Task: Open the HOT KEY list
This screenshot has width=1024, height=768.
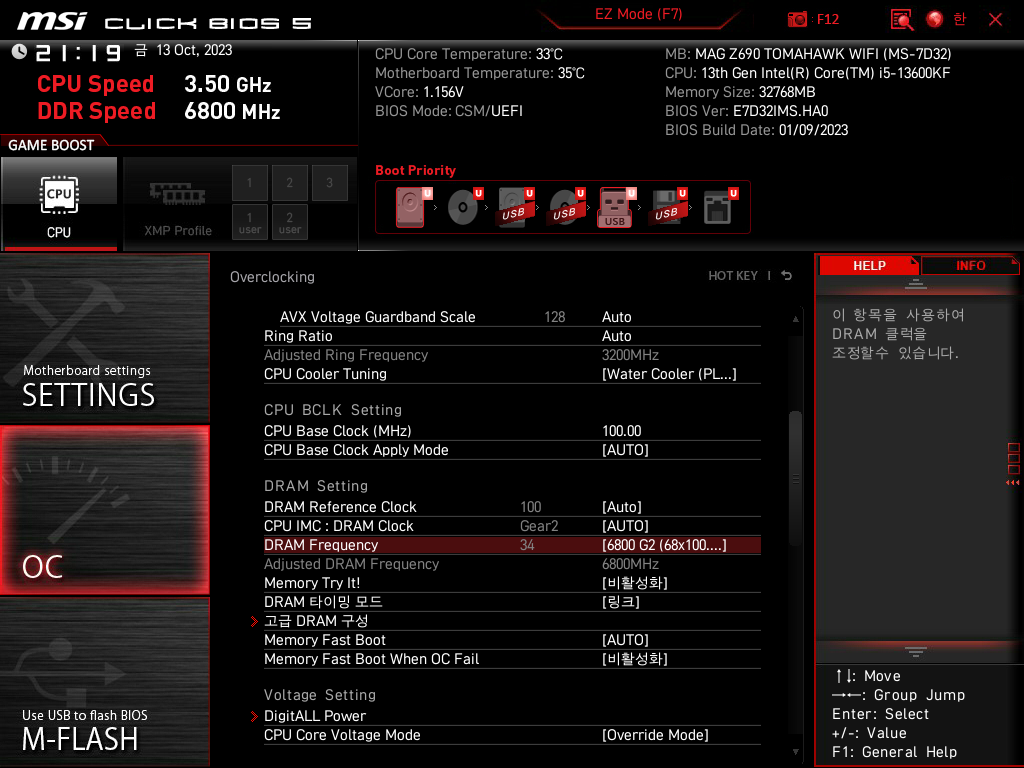Action: pos(733,276)
